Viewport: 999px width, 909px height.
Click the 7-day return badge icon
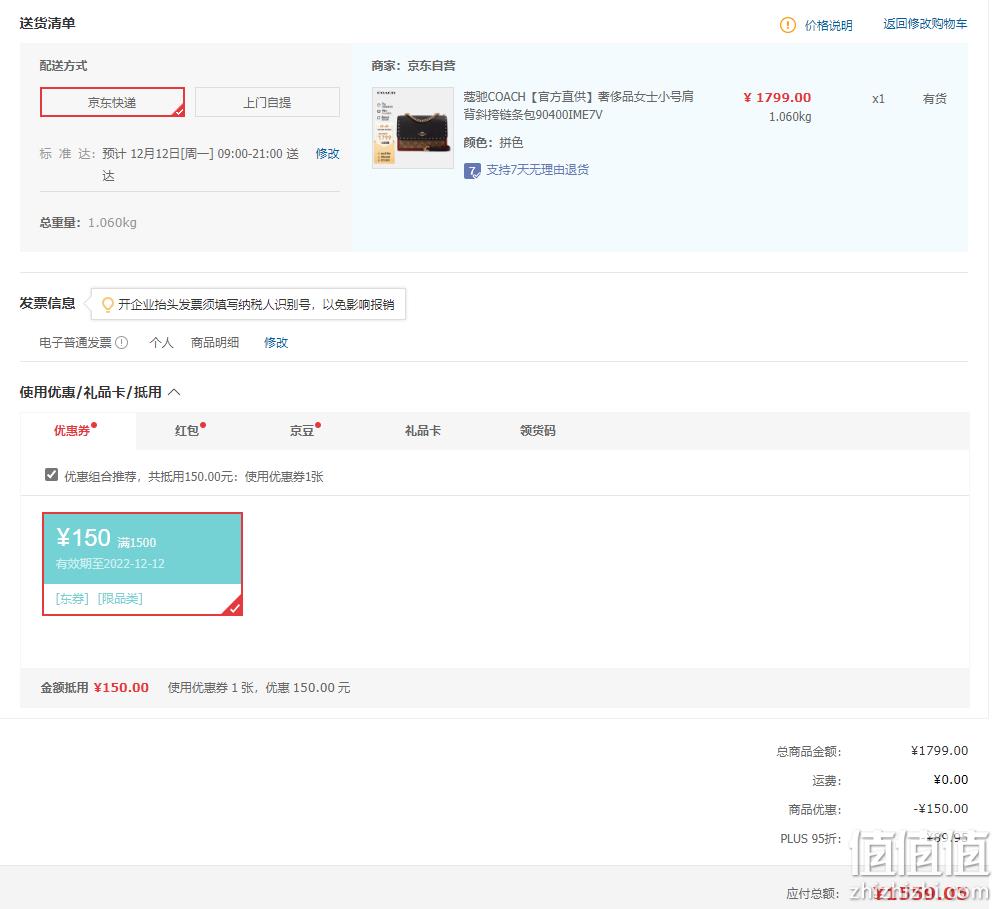pos(472,171)
